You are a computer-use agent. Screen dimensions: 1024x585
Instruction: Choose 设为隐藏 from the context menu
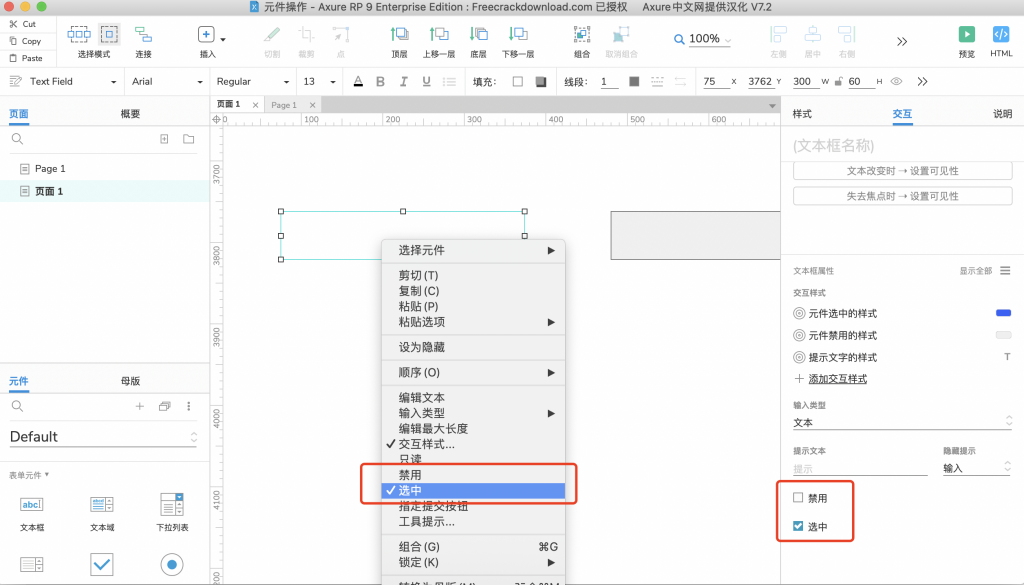[421, 347]
